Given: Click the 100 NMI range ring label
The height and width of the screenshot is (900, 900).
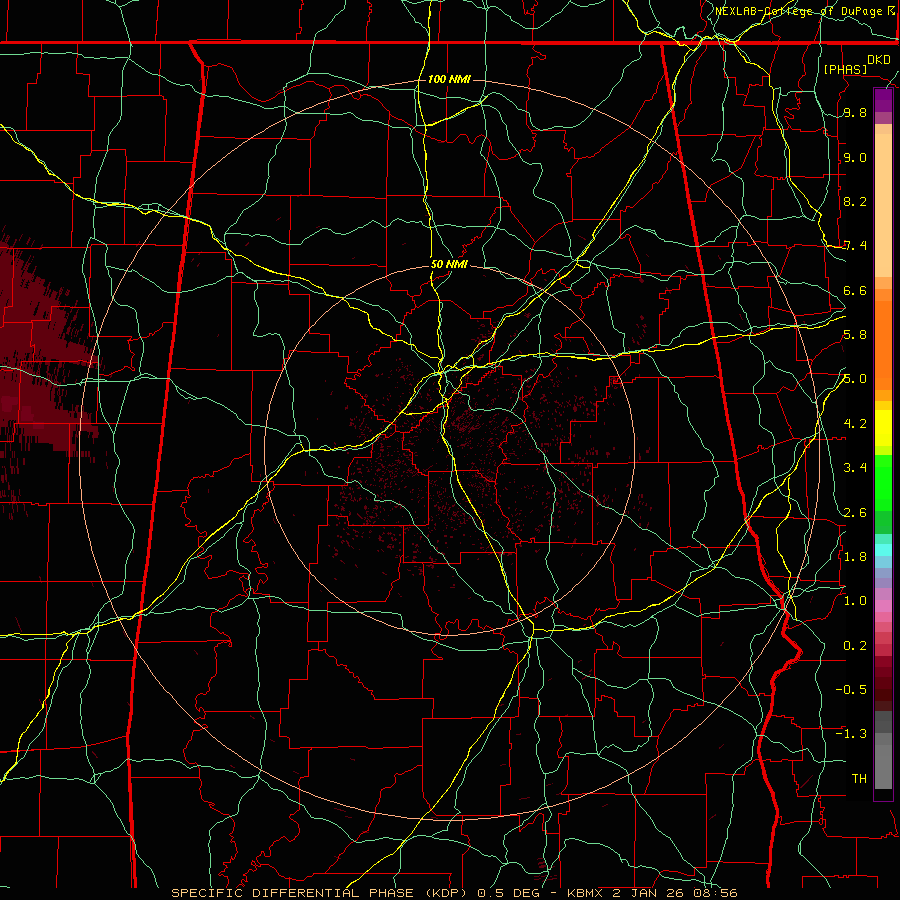Looking at the screenshot, I should tap(449, 79).
